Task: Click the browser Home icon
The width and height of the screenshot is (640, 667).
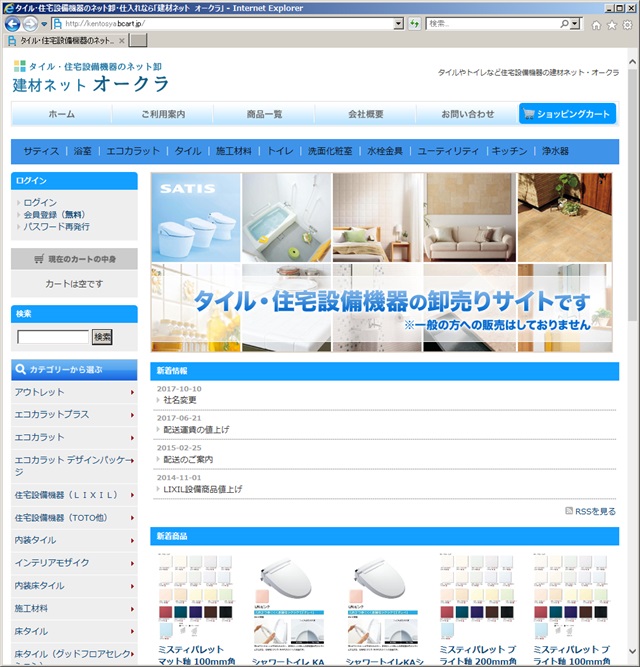Action: pyautogui.click(x=596, y=25)
